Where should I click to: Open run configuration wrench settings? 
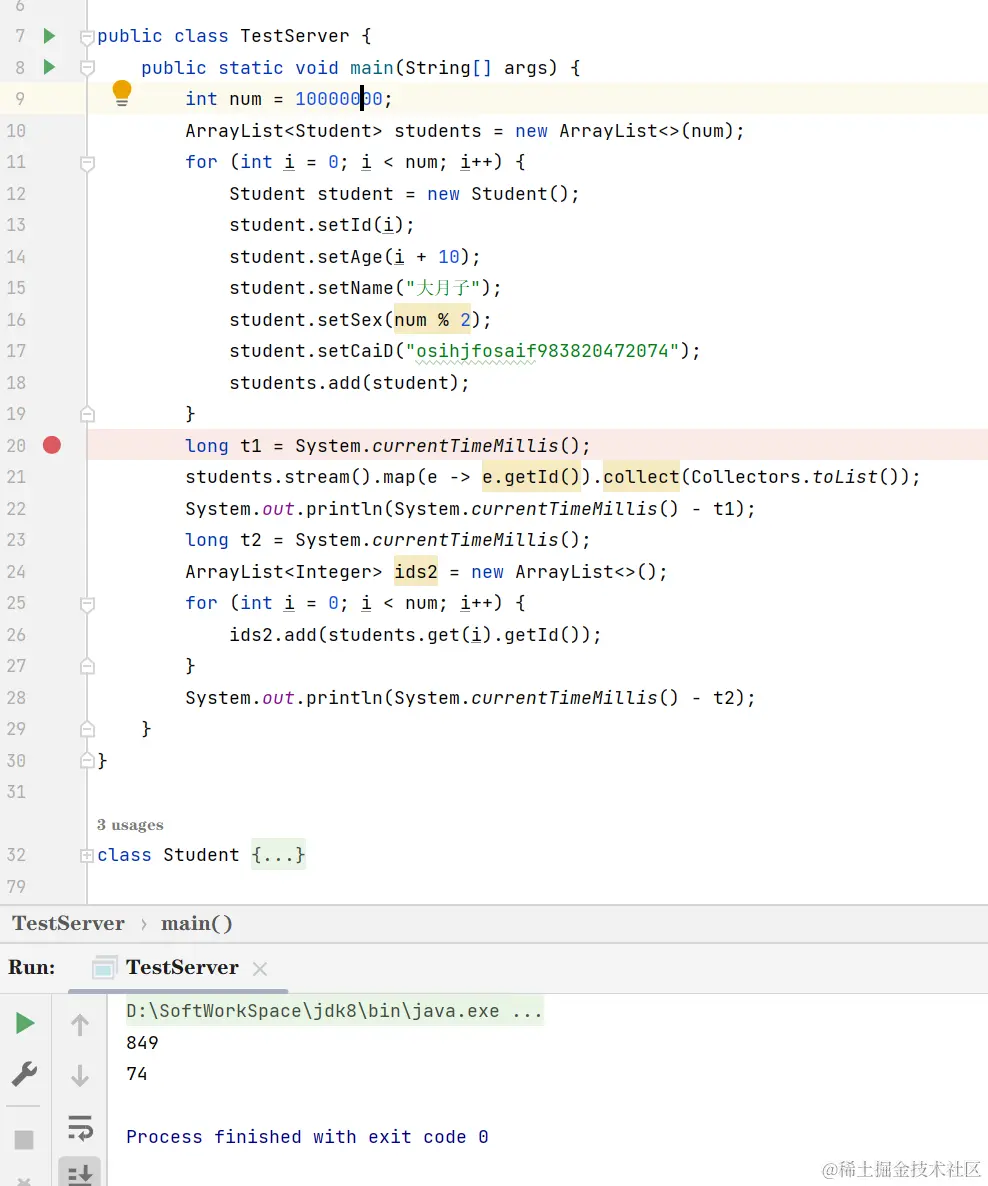(25, 1075)
